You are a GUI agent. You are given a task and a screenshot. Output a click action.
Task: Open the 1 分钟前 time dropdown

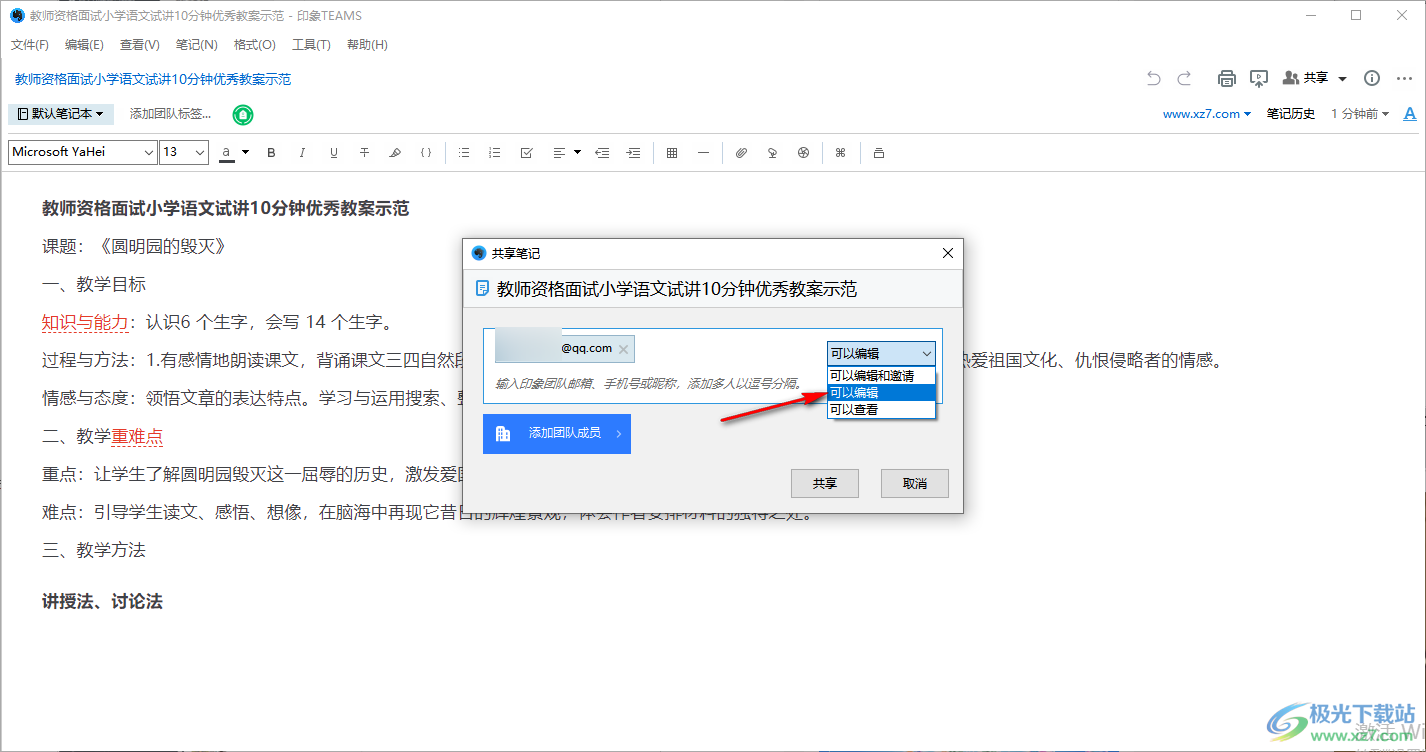coord(1360,114)
